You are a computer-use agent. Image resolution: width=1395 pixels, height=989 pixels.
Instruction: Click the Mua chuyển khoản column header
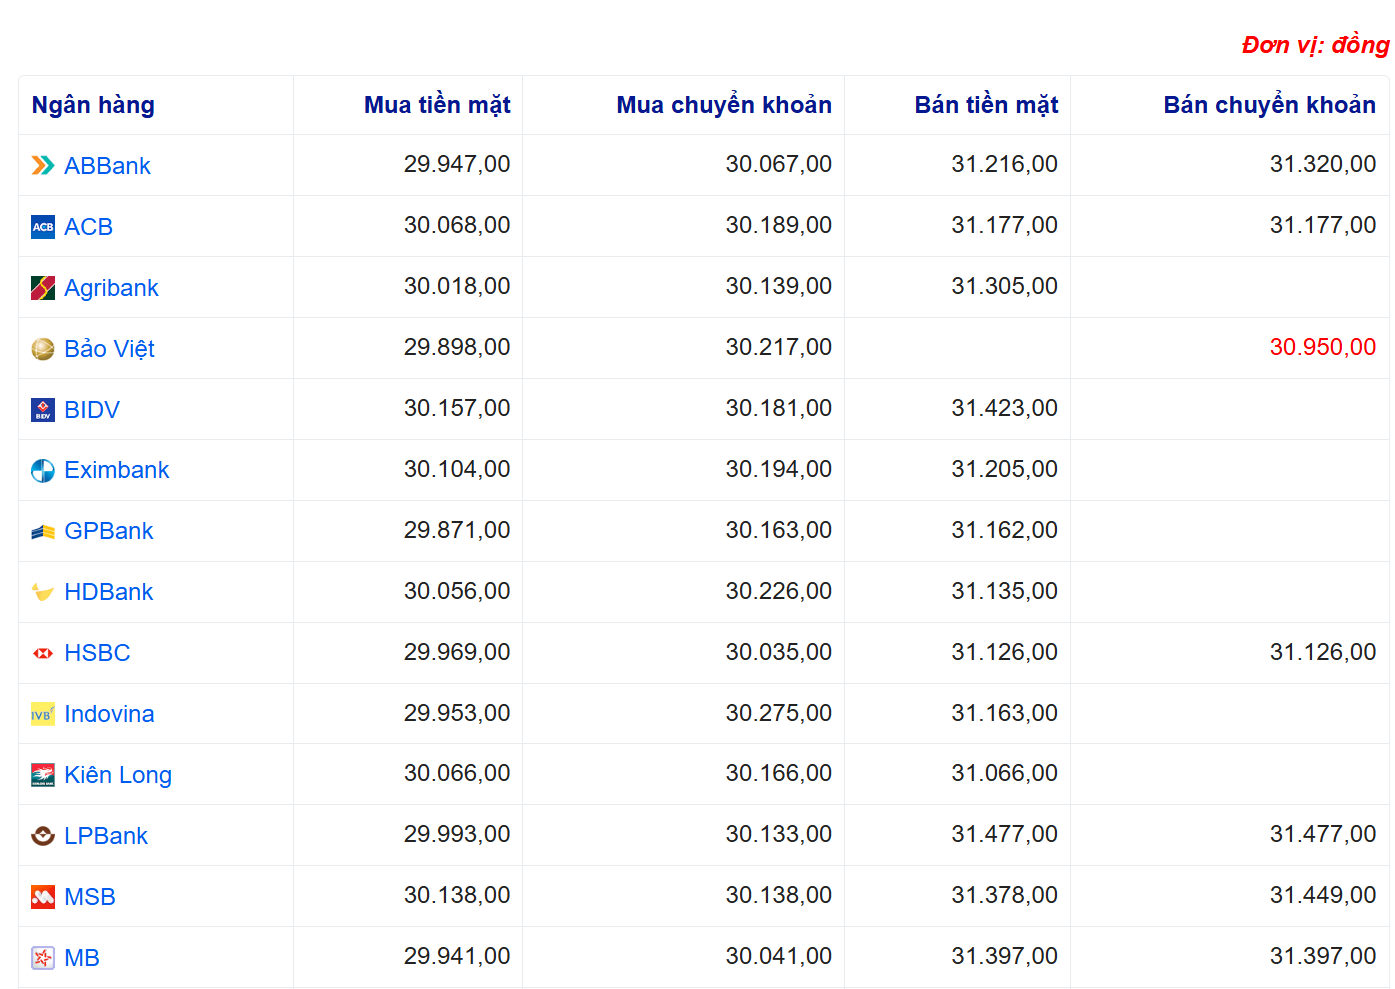click(724, 105)
